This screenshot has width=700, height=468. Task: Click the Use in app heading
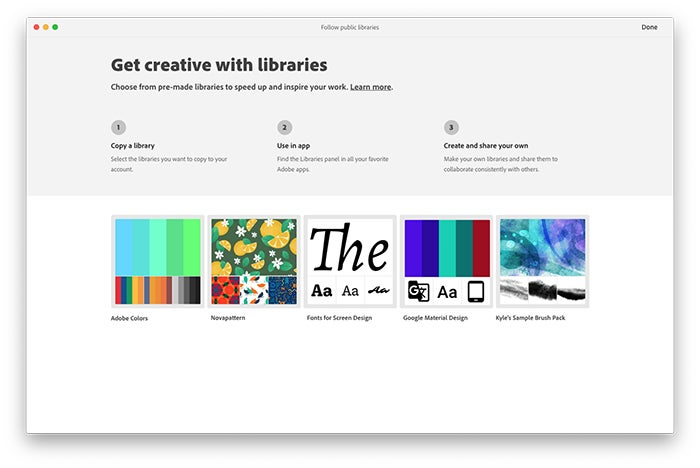coord(293,146)
